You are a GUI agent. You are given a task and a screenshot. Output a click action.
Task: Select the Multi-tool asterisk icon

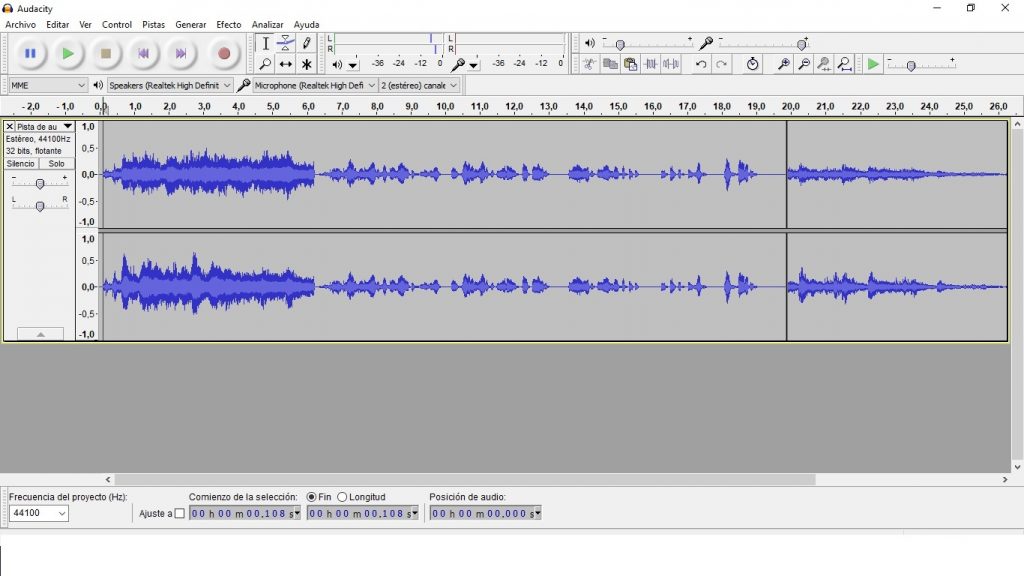click(x=307, y=64)
